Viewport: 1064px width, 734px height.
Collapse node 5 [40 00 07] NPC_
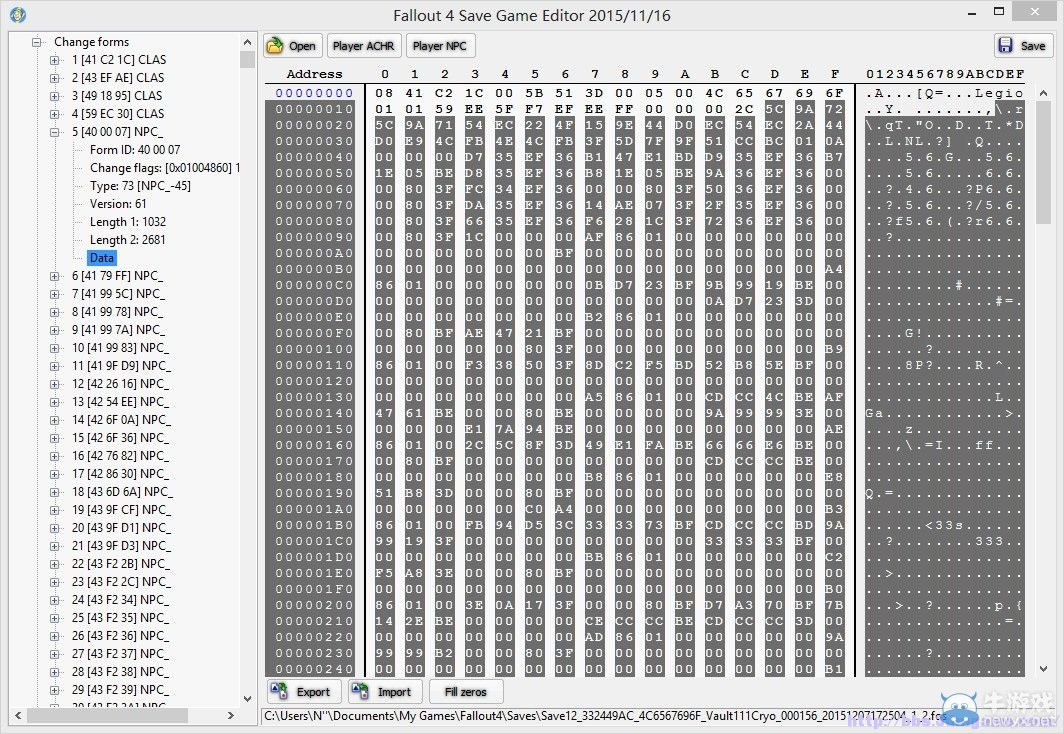click(x=54, y=132)
